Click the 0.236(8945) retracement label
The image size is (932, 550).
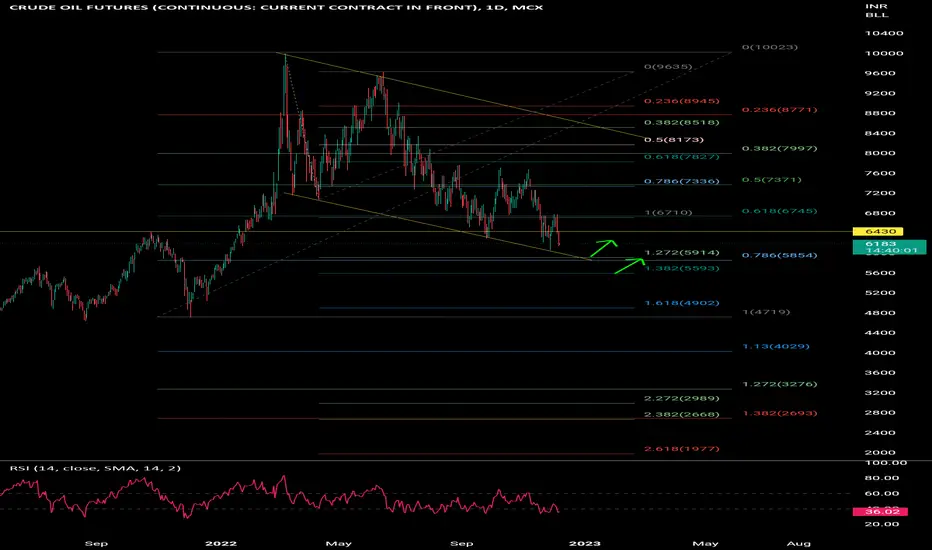(682, 101)
